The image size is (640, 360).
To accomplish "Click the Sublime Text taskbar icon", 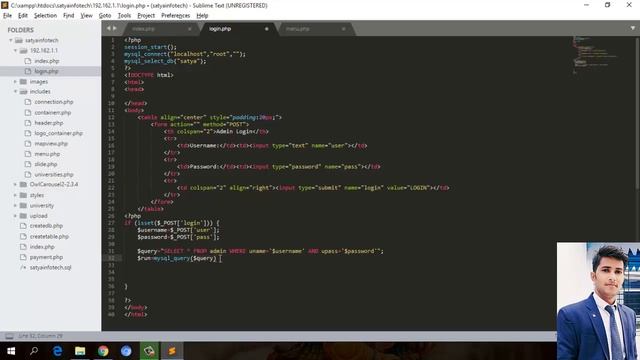I will (x=172, y=351).
